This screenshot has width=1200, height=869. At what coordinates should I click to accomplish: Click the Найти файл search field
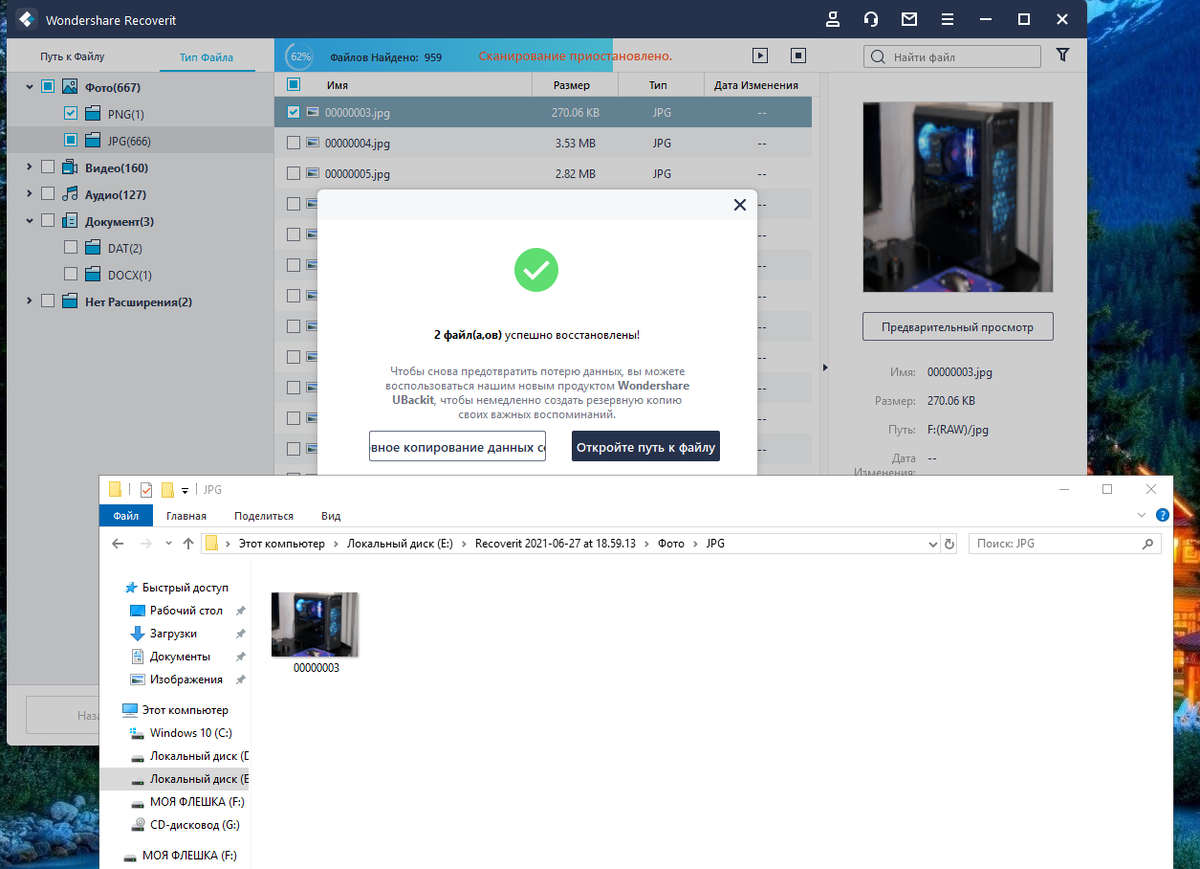pos(953,57)
